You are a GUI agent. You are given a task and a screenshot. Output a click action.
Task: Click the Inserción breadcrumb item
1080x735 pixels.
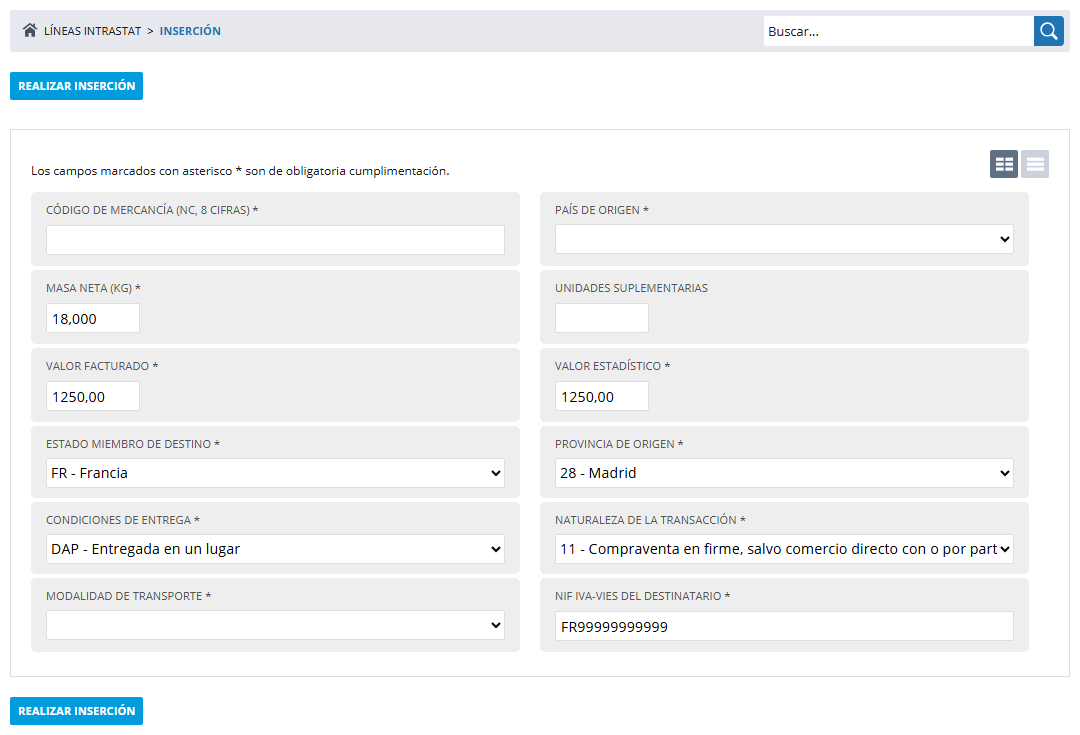coord(190,31)
